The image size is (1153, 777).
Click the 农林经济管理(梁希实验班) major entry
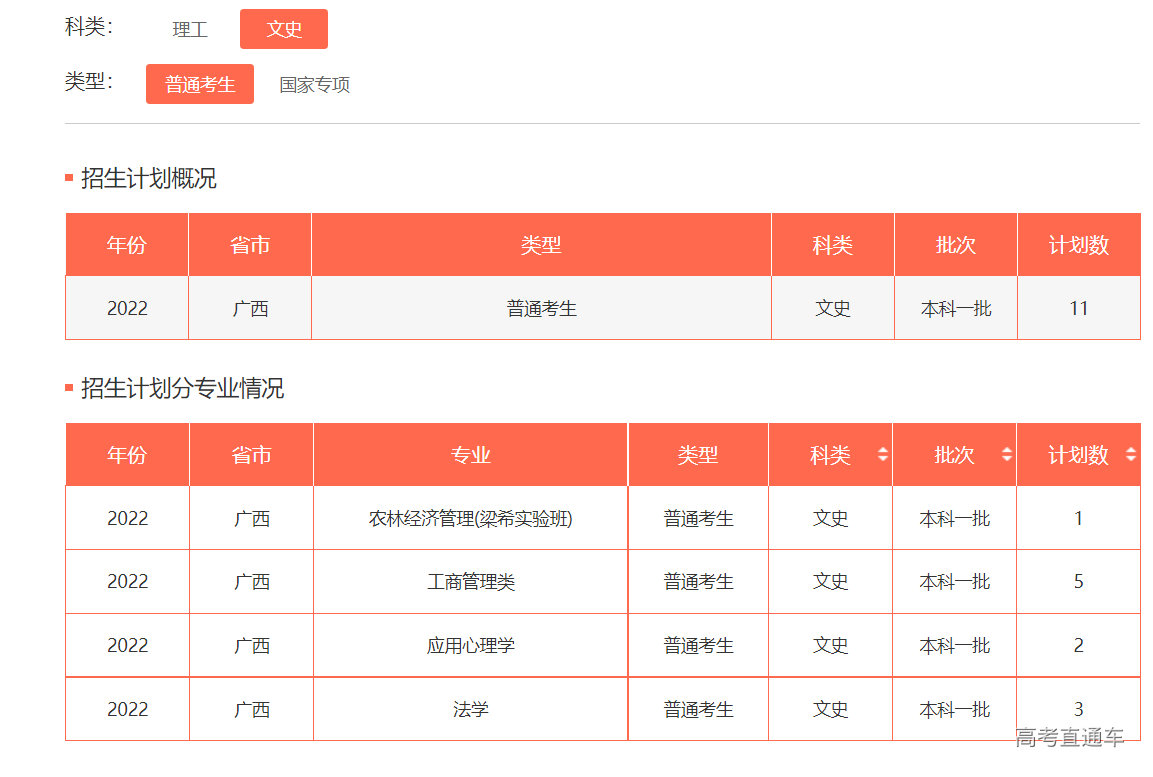pyautogui.click(x=470, y=517)
